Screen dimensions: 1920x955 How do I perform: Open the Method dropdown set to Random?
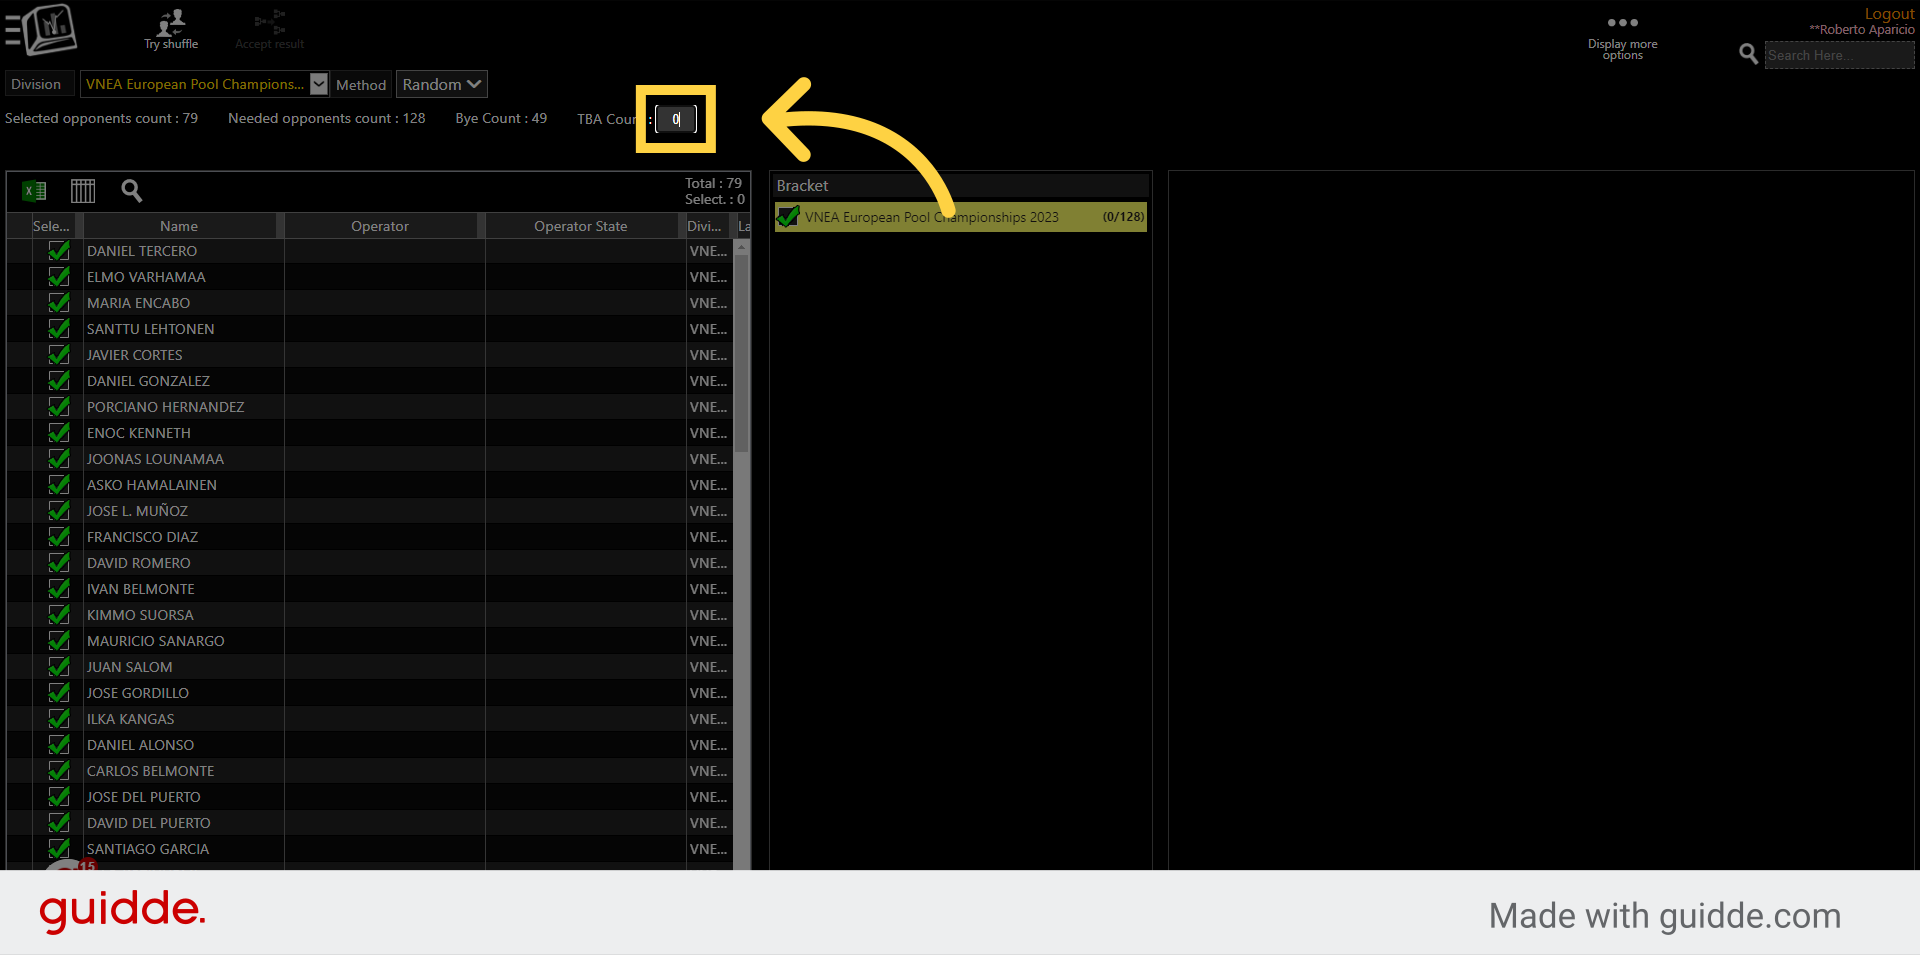click(441, 84)
